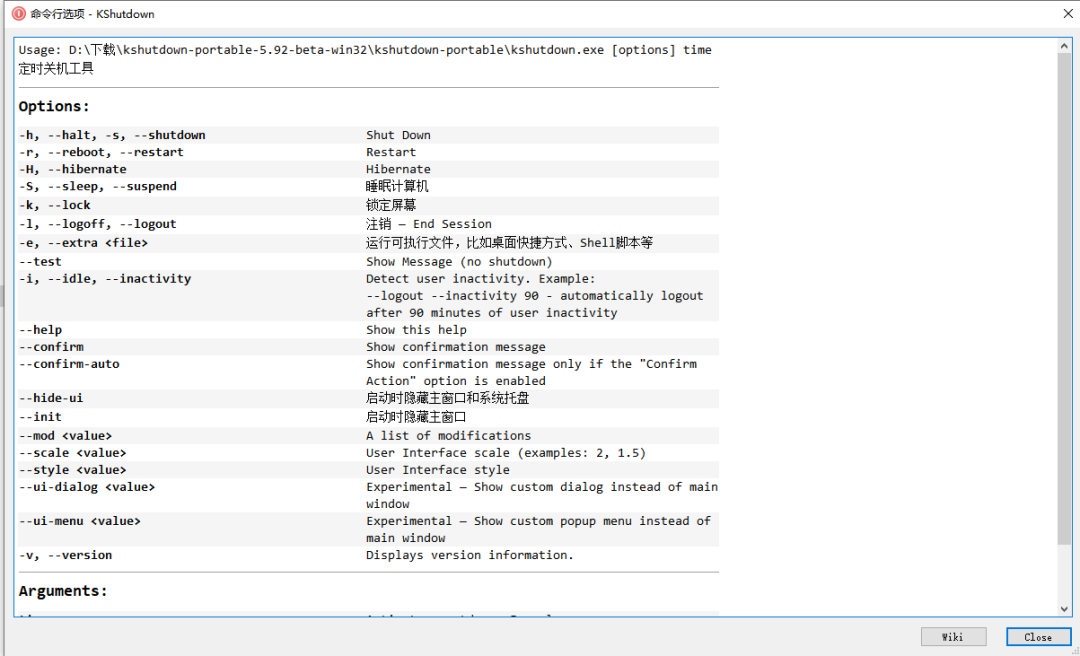The image size is (1080, 656).
Task: Click the "锁定屏幕" description
Action: tap(391, 205)
